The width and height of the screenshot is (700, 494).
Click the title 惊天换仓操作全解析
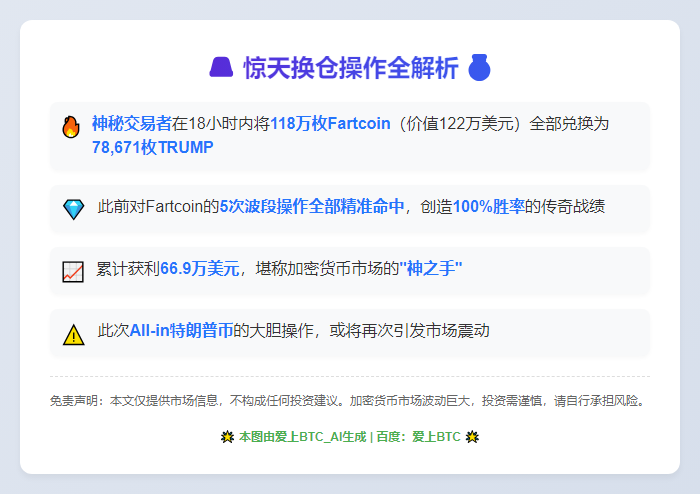point(351,68)
